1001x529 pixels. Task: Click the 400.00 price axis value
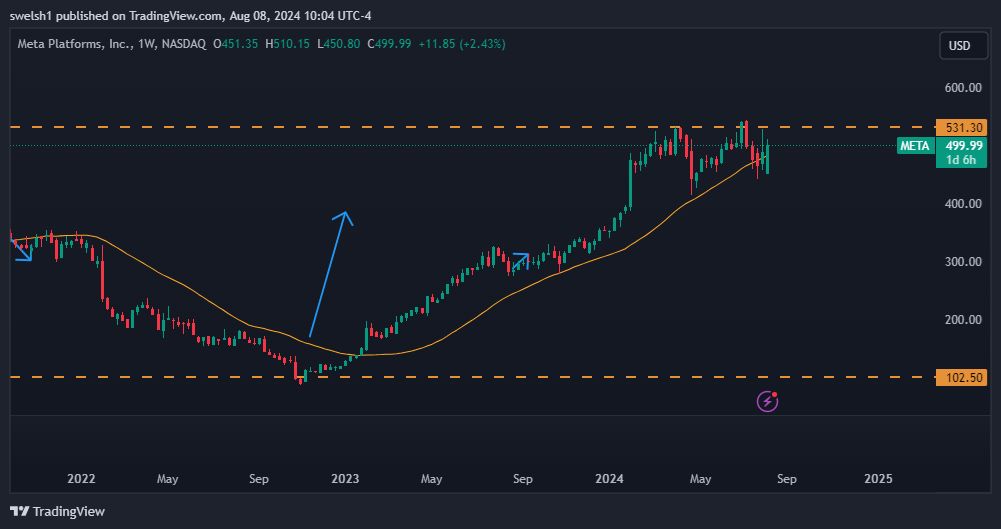963,204
